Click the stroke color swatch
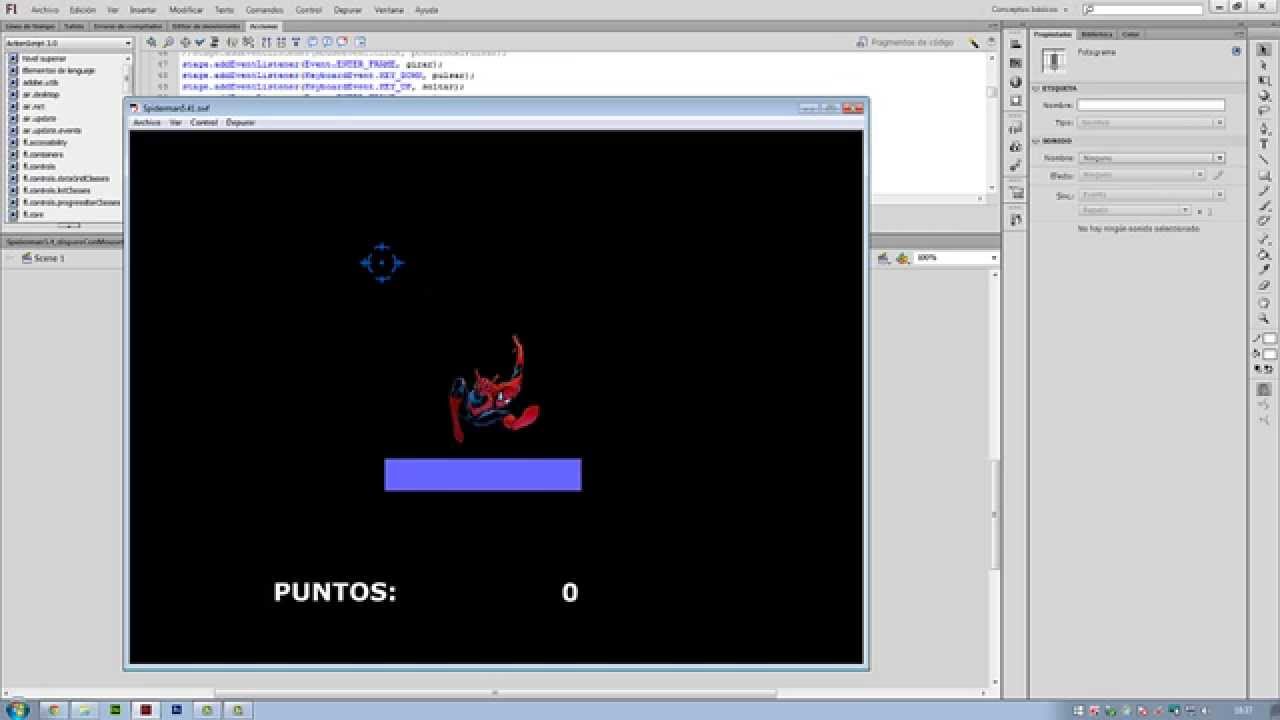Viewport: 1280px width, 720px height. 1270,339
